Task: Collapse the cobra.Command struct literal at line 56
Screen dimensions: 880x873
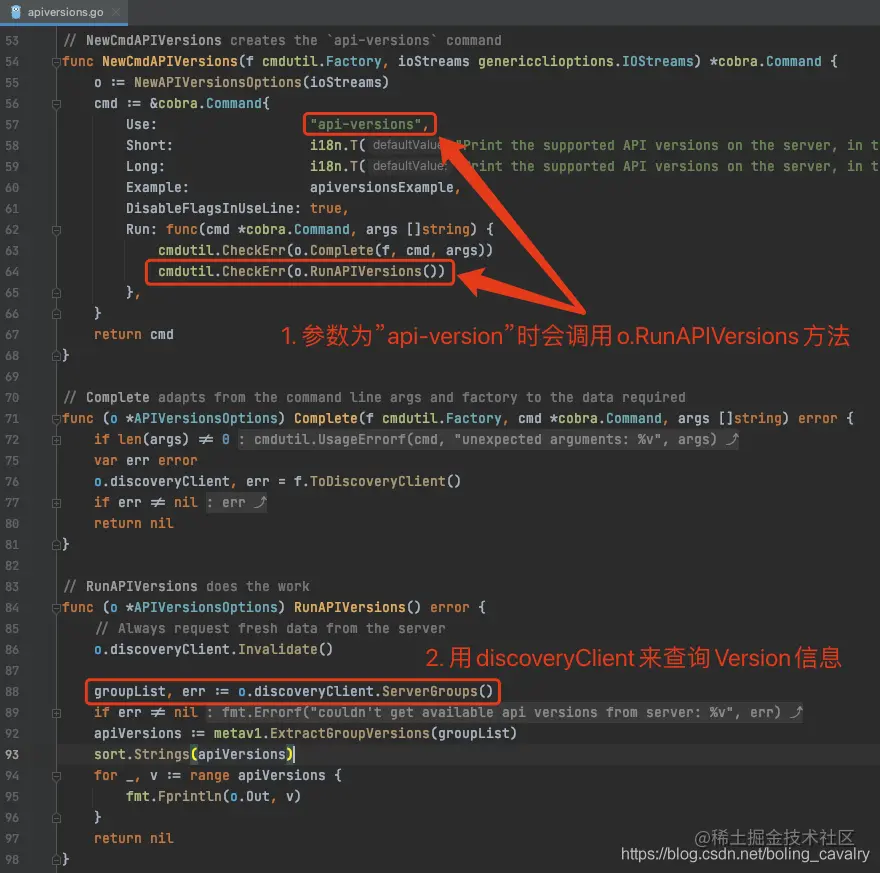Action: [x=56, y=104]
